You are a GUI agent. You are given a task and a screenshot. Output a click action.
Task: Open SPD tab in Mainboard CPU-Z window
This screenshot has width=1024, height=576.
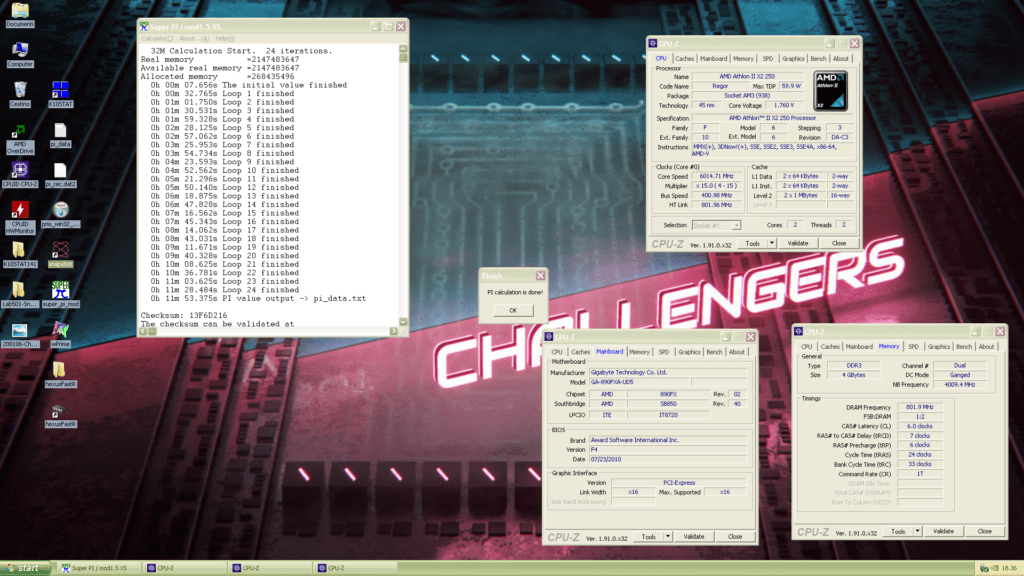[x=664, y=352]
